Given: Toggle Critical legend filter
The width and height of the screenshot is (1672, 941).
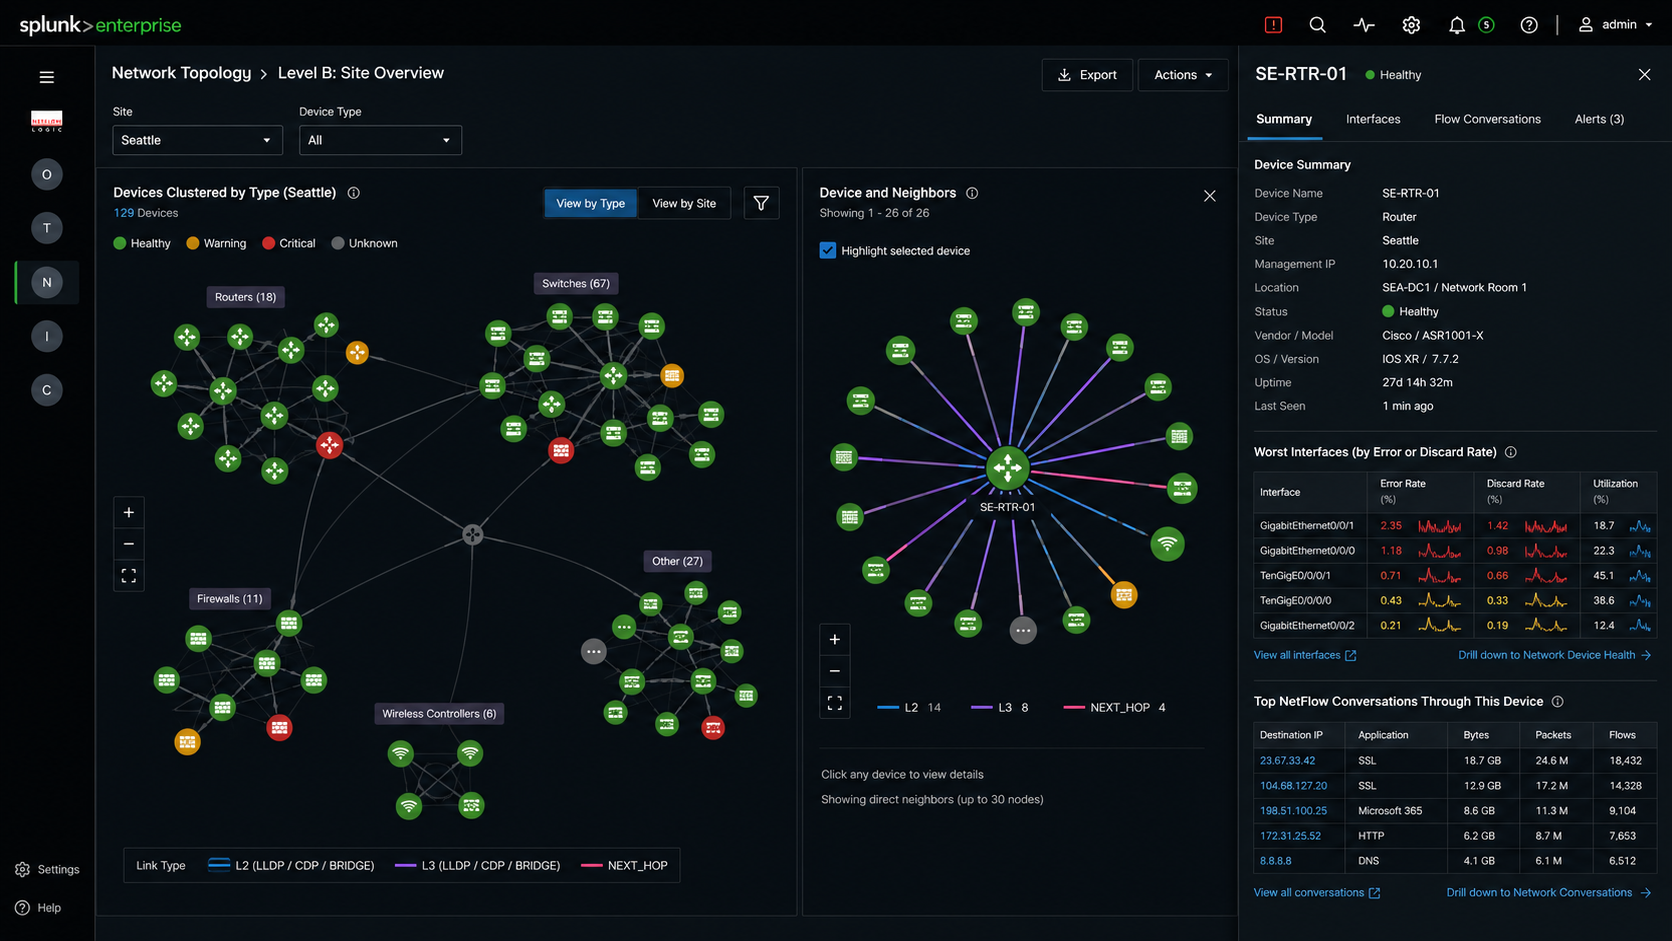Looking at the screenshot, I should point(289,243).
